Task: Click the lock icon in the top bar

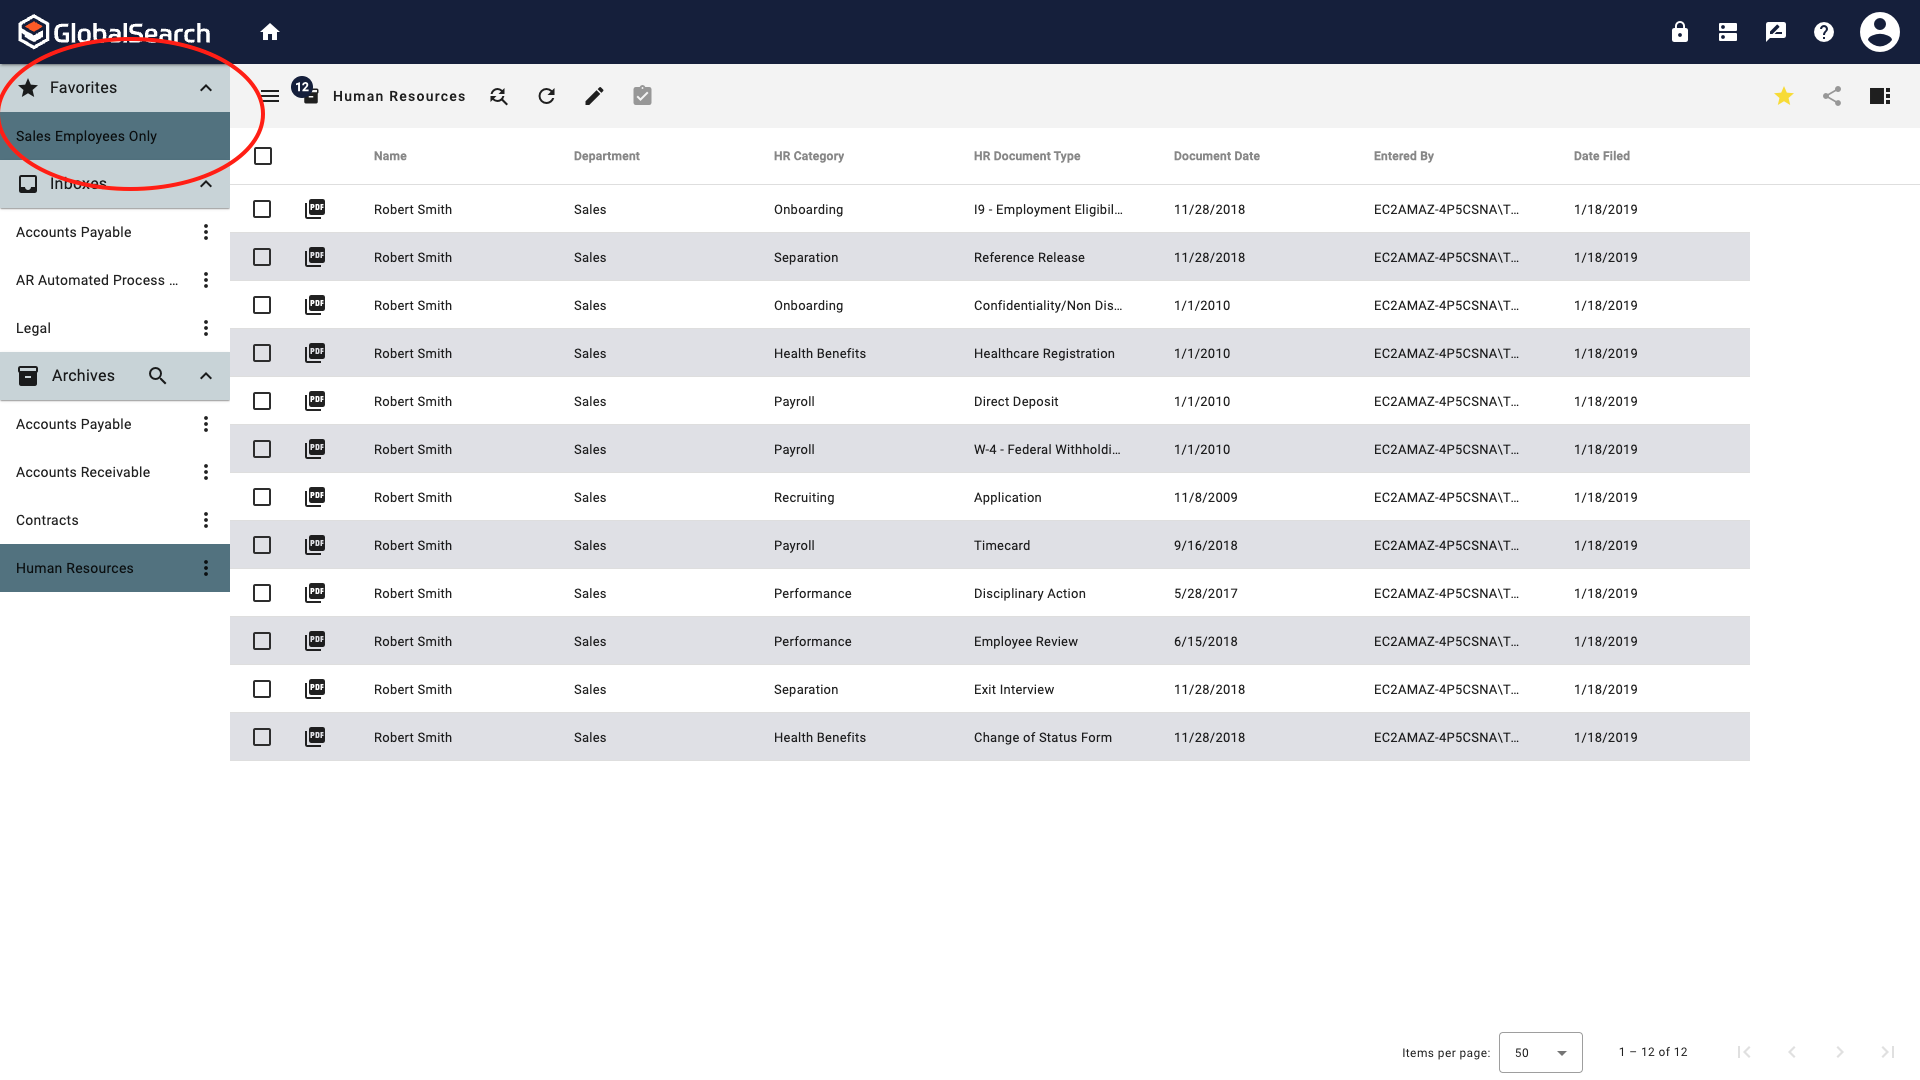Action: click(x=1679, y=31)
